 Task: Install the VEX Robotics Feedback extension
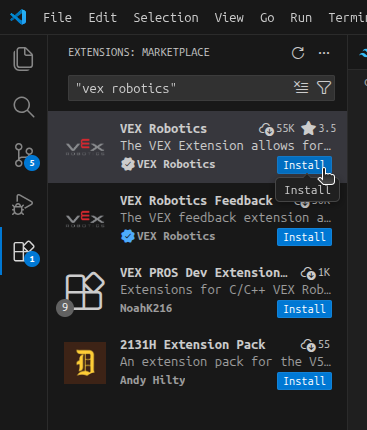tap(304, 237)
